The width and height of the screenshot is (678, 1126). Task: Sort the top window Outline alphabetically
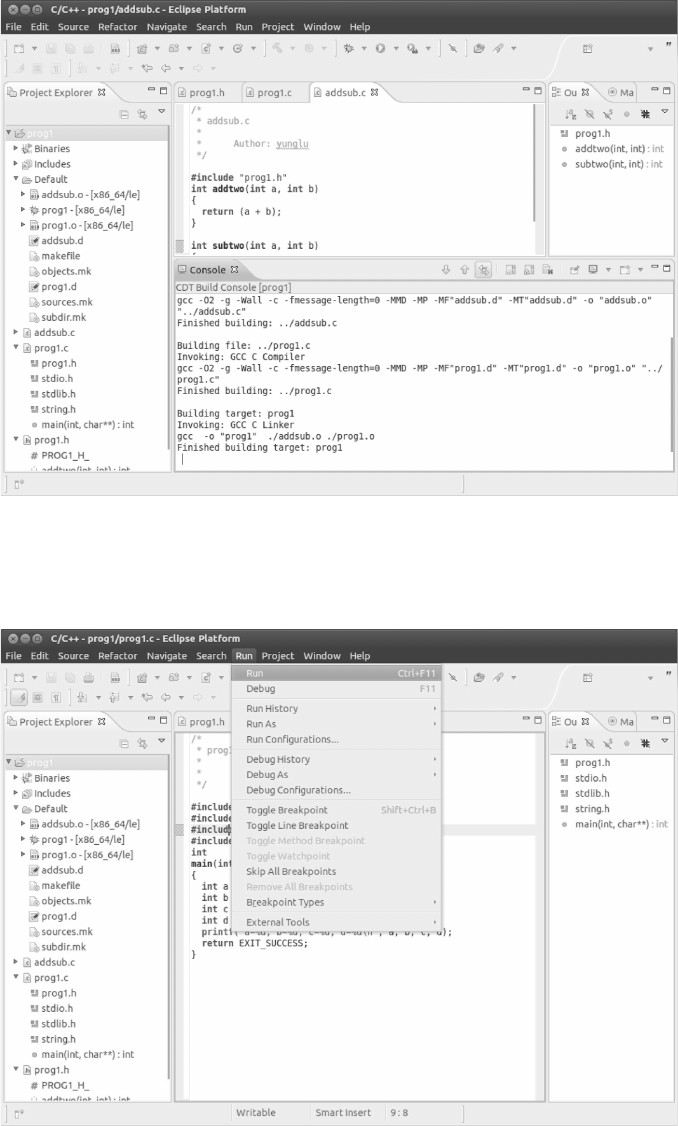pos(570,113)
